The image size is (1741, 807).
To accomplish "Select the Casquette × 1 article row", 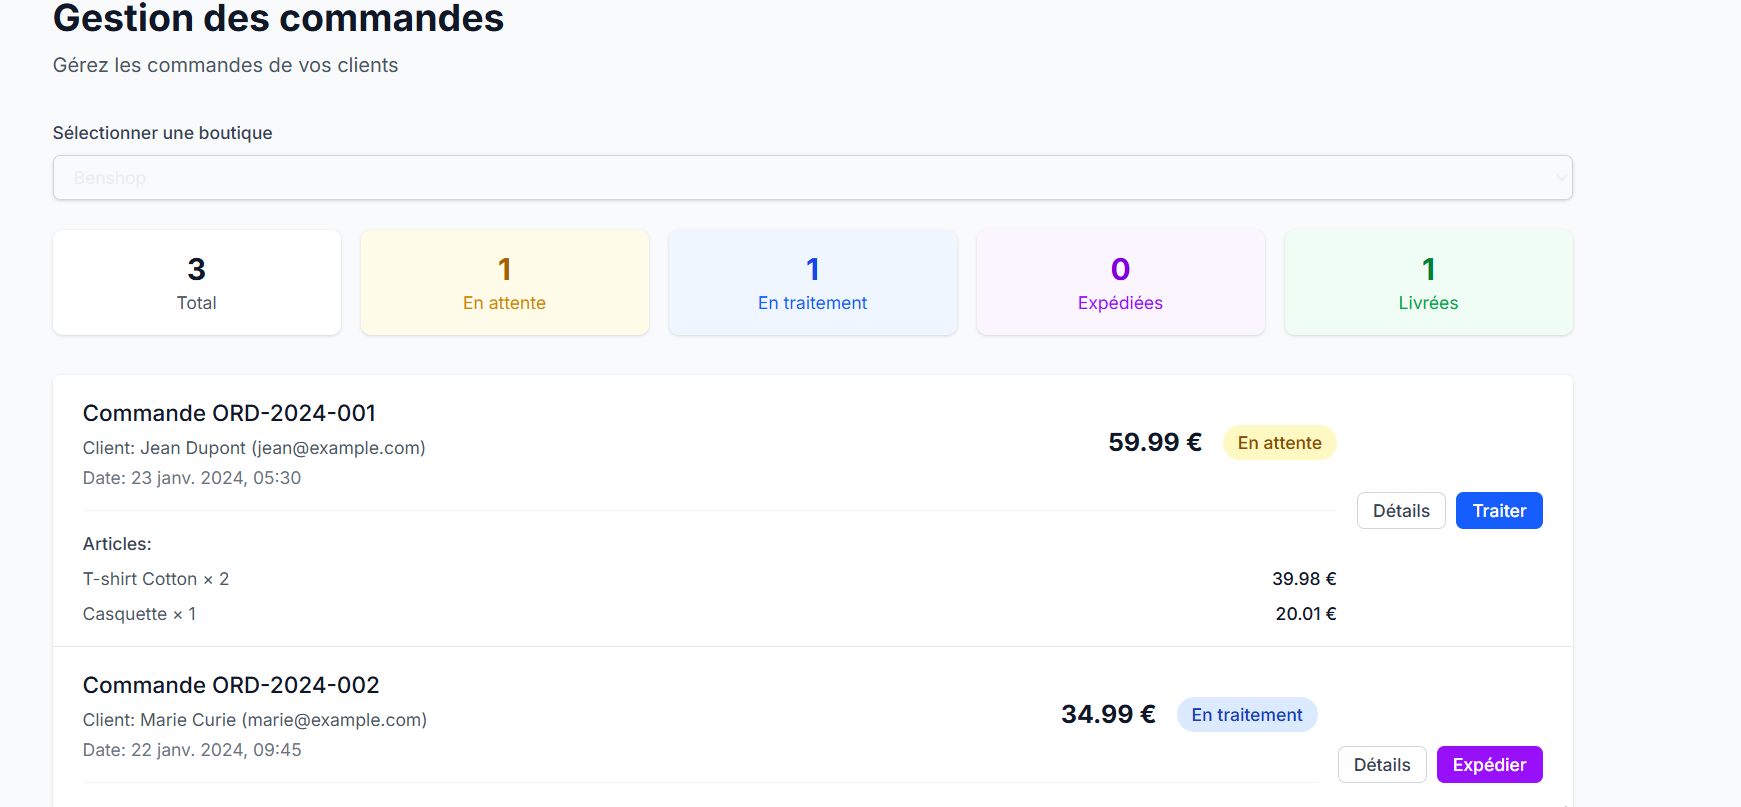I will click(x=139, y=614).
